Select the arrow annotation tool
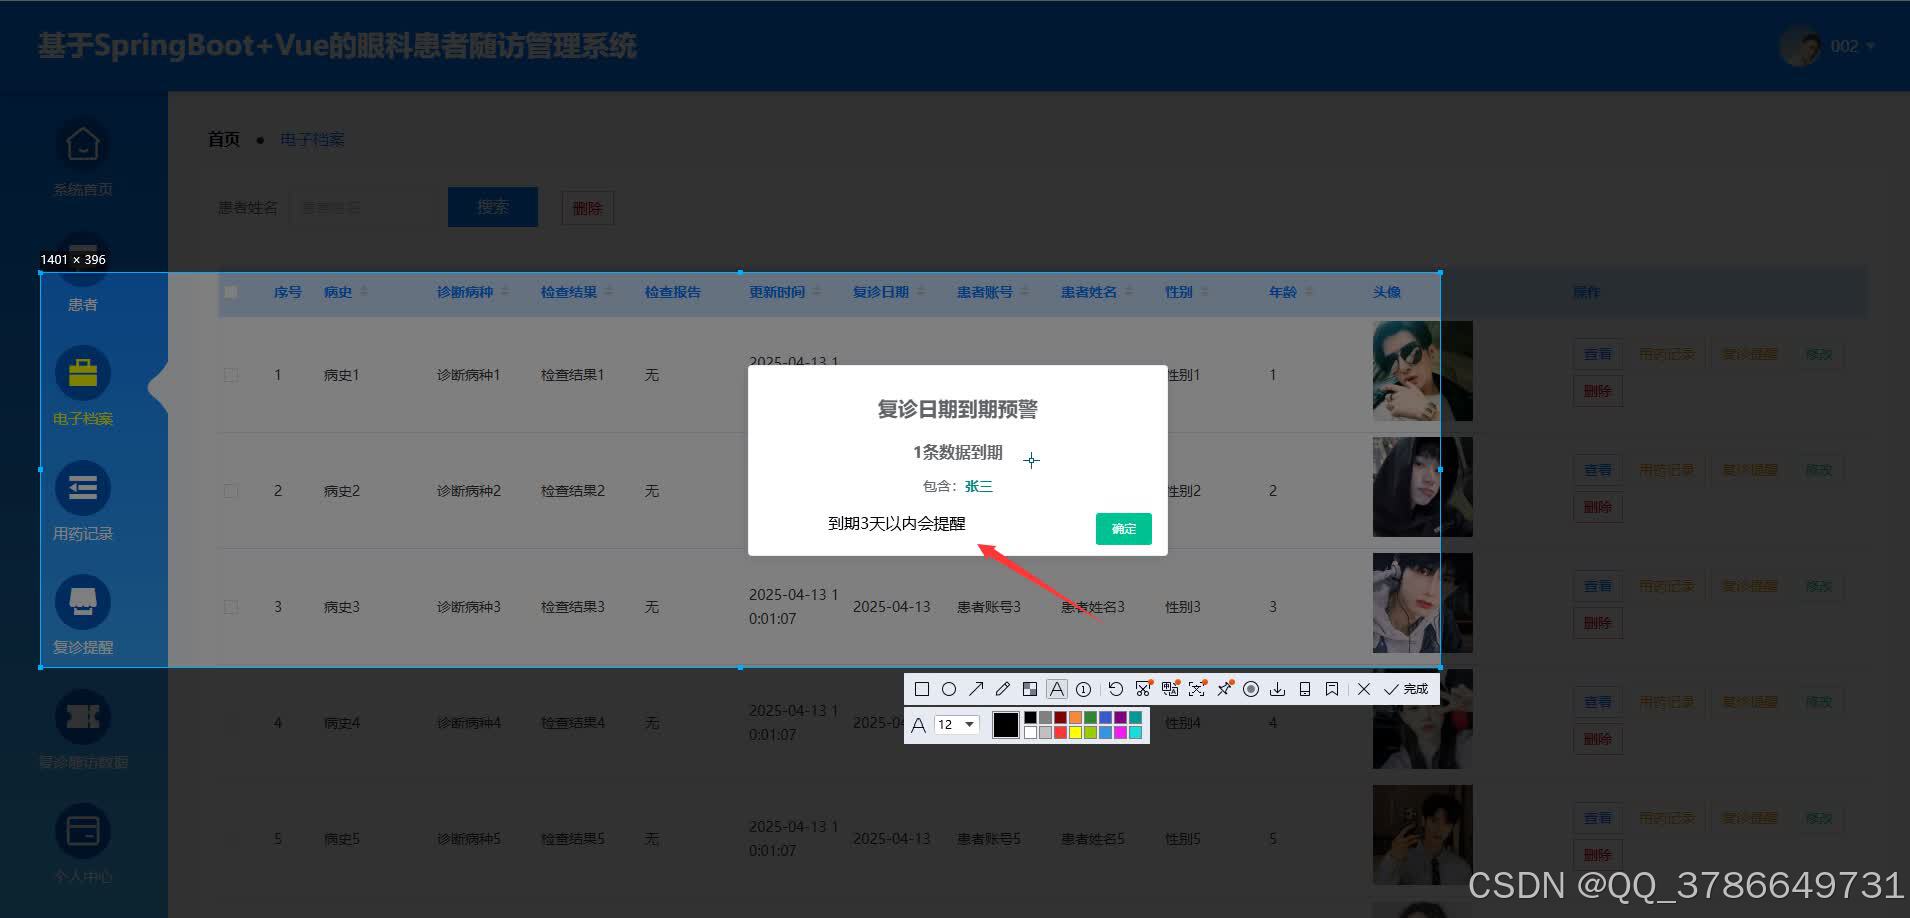1910x918 pixels. coord(976,689)
